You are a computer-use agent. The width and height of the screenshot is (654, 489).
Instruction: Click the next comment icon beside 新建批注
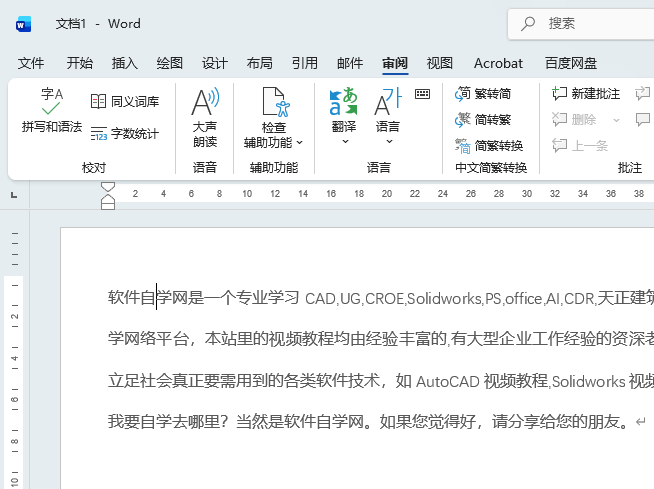[643, 93]
